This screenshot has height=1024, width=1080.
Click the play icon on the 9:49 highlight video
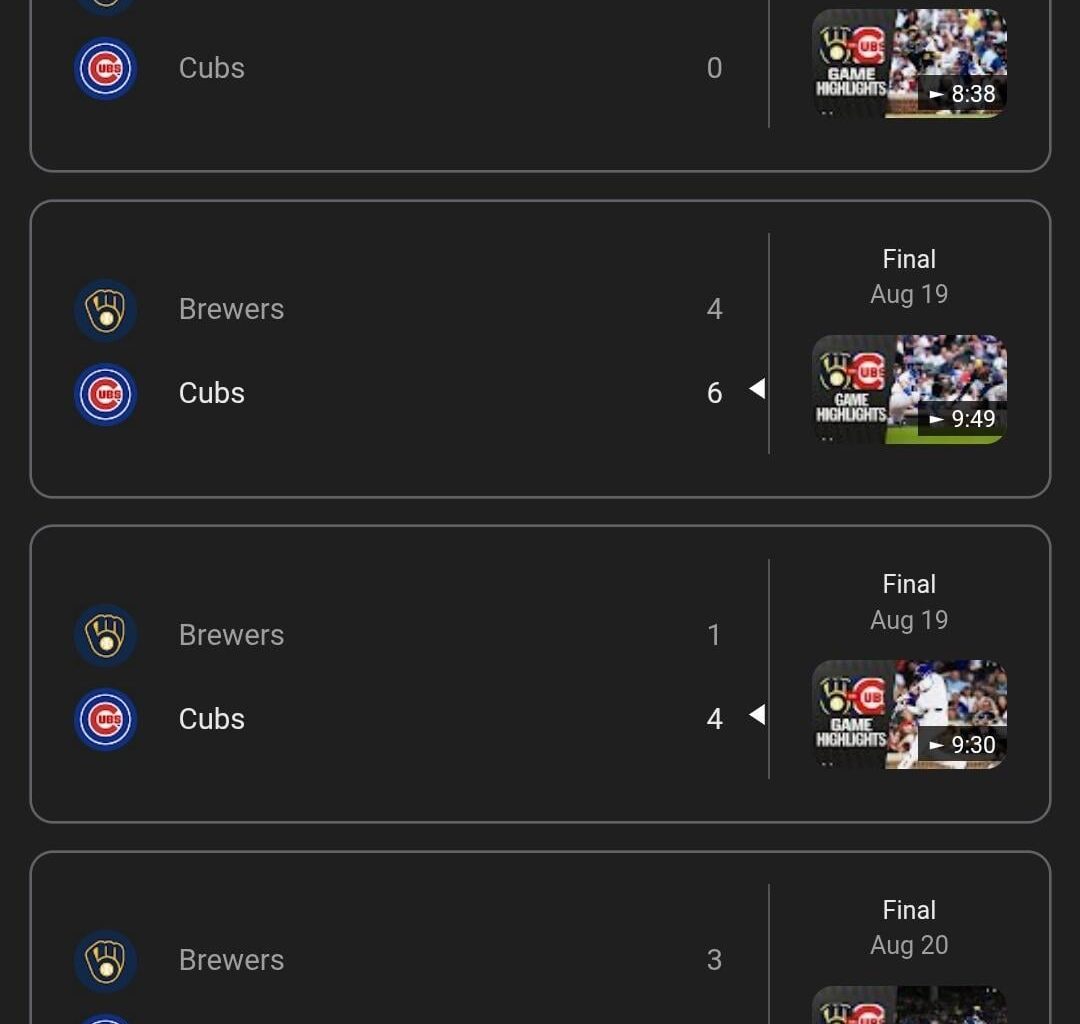pyautogui.click(x=938, y=420)
